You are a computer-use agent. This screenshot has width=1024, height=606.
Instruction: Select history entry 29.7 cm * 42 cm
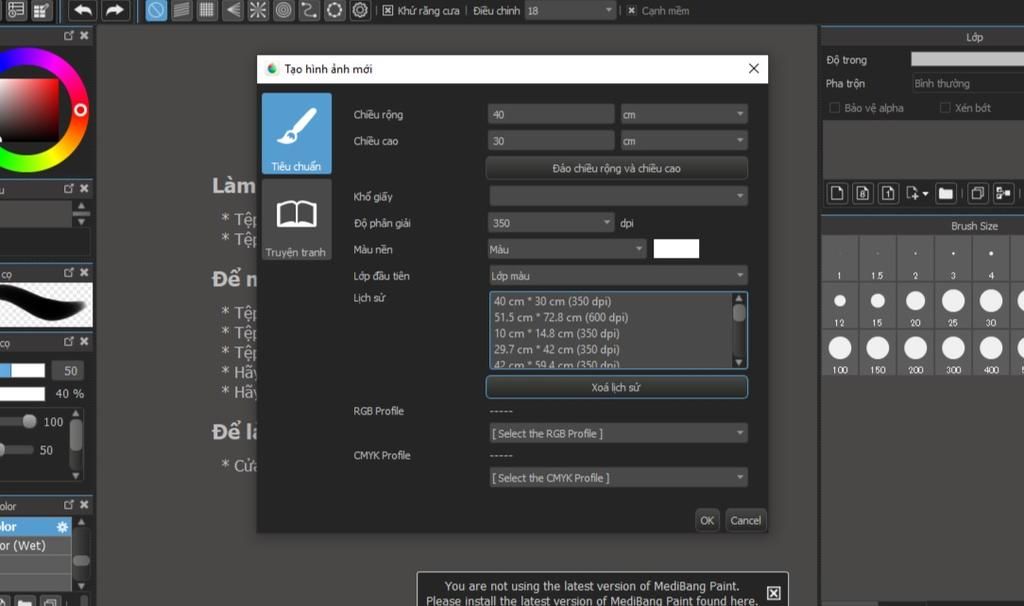pos(556,349)
